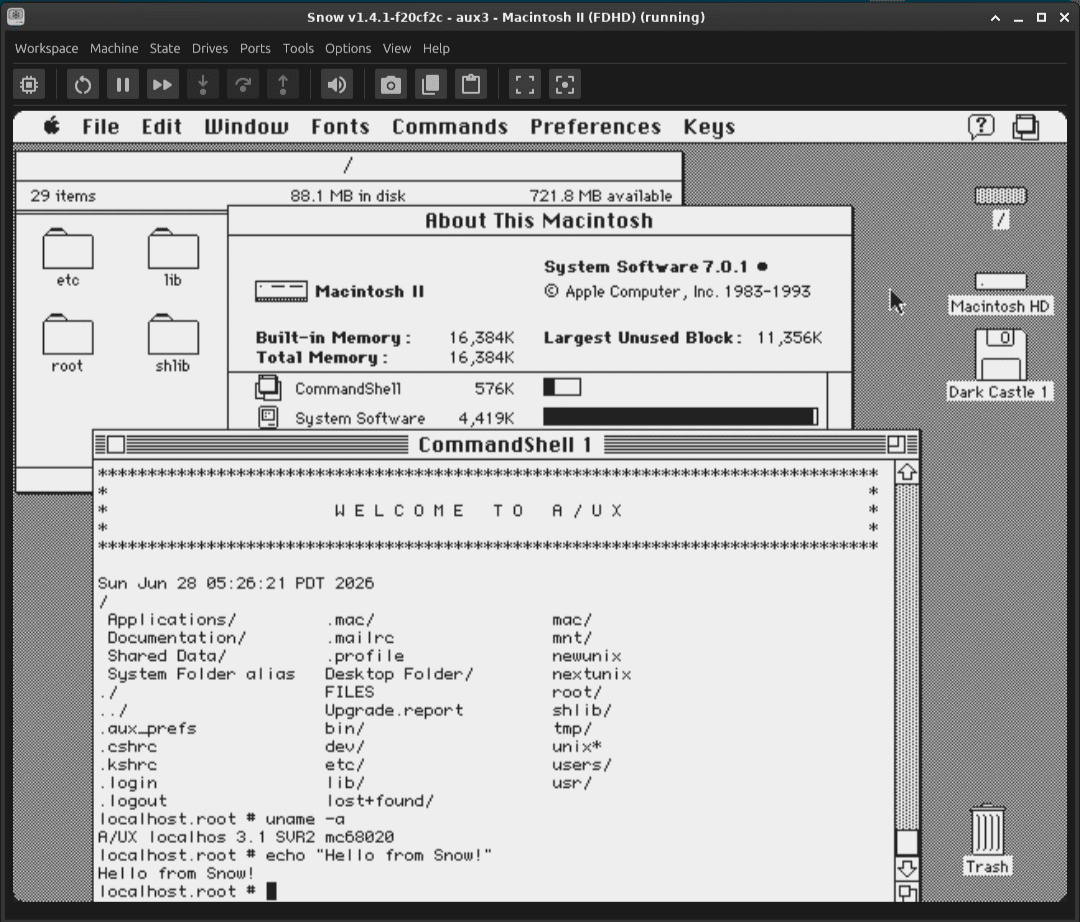Click the CommandShell 1 window close box
Image resolution: width=1080 pixels, height=922 pixels.
116,445
